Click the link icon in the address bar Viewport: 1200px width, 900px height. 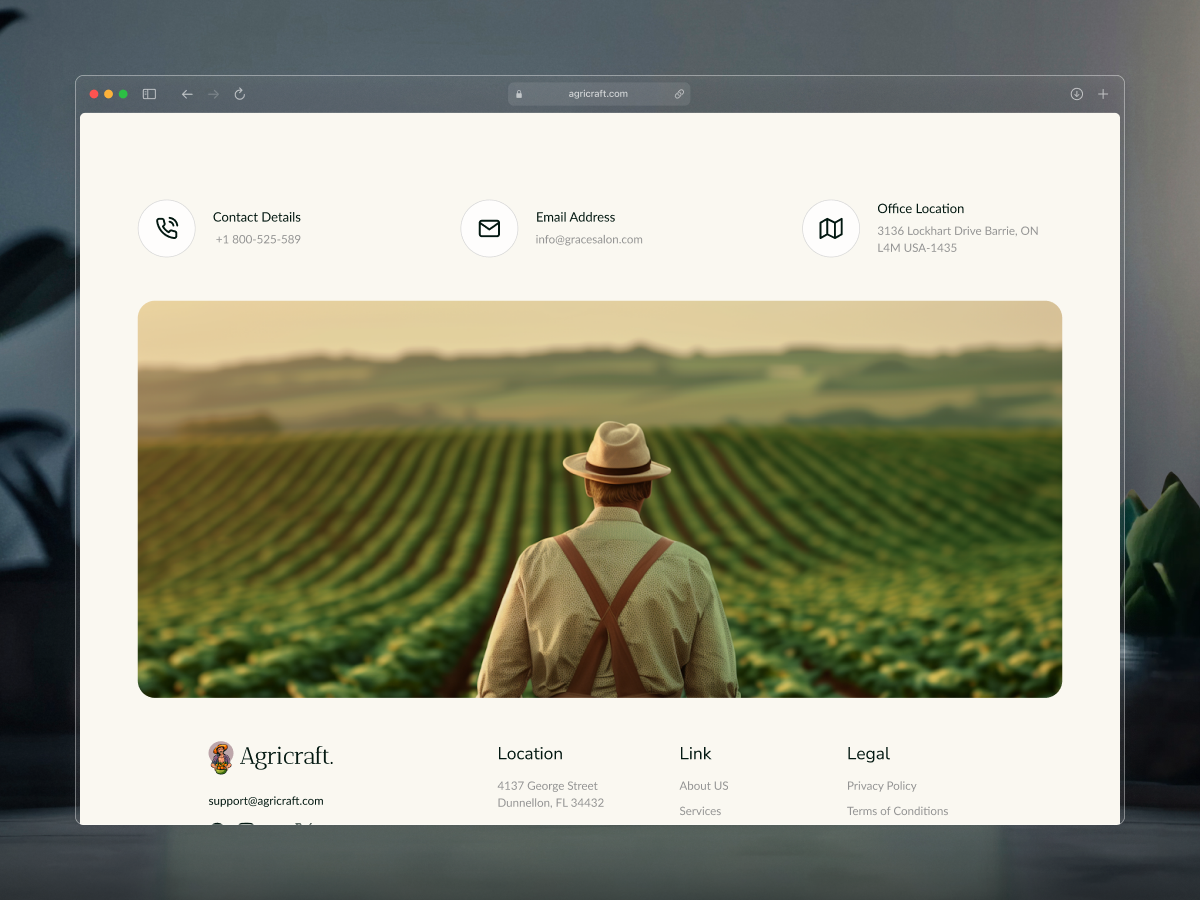coord(680,93)
